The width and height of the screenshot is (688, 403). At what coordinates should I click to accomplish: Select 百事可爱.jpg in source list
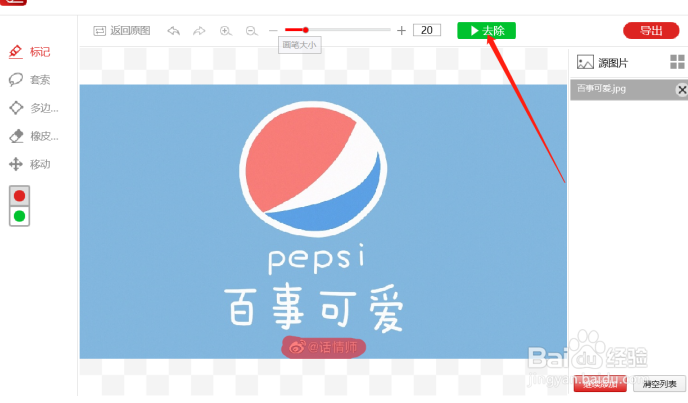point(629,89)
